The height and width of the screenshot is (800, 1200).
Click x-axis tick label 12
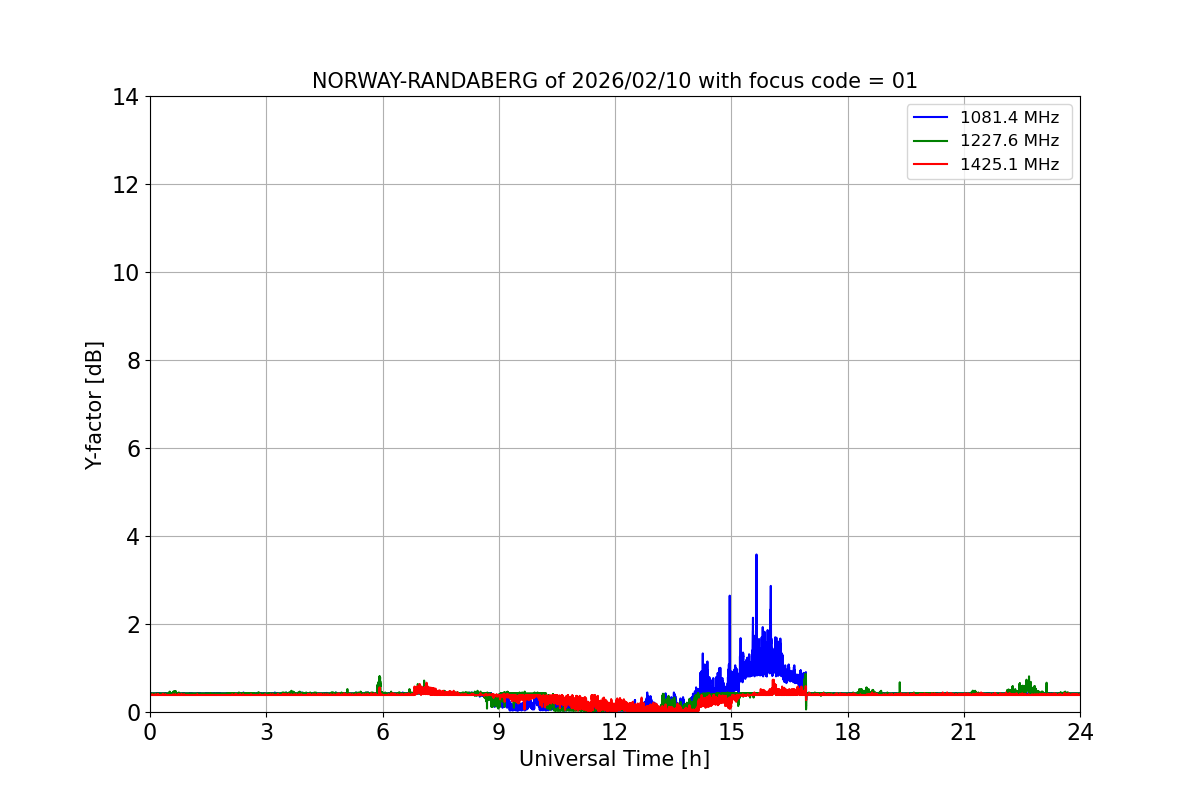(x=615, y=732)
